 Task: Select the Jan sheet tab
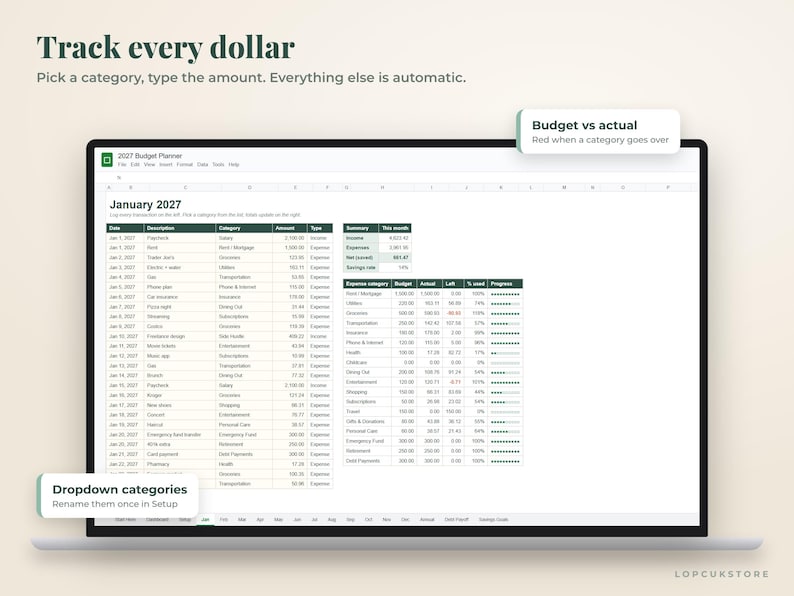coord(205,520)
